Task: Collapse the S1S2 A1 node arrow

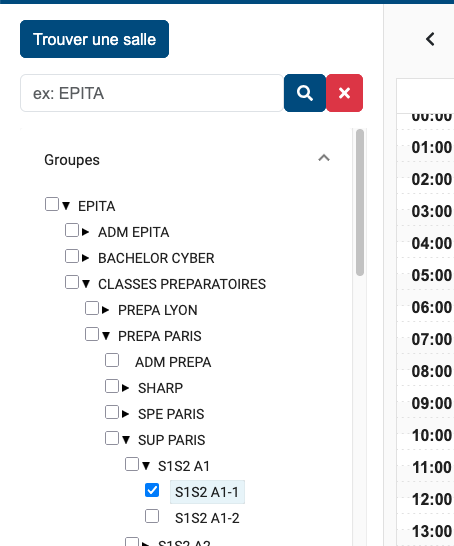Action: (146, 466)
